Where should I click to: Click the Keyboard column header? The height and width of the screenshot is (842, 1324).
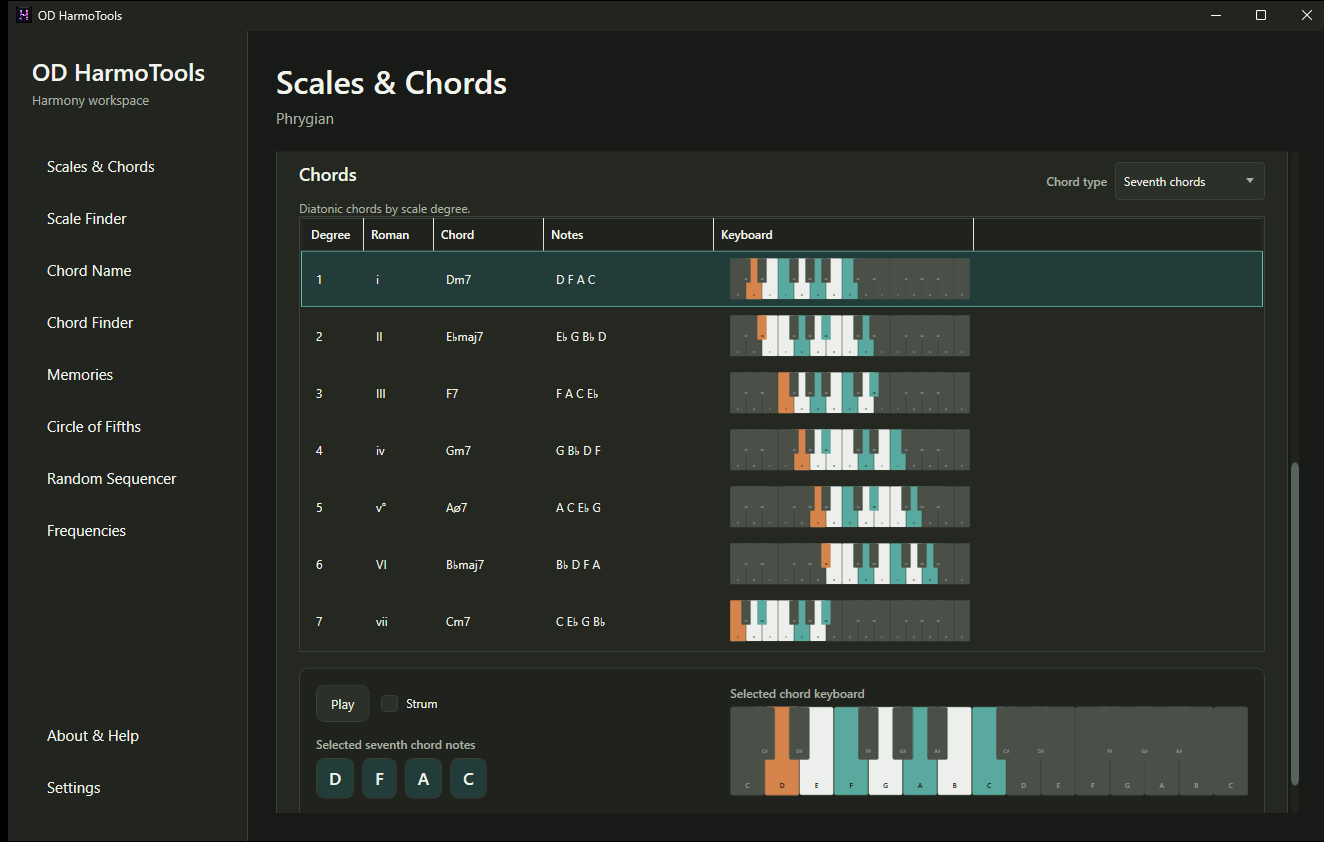pyautogui.click(x=843, y=235)
